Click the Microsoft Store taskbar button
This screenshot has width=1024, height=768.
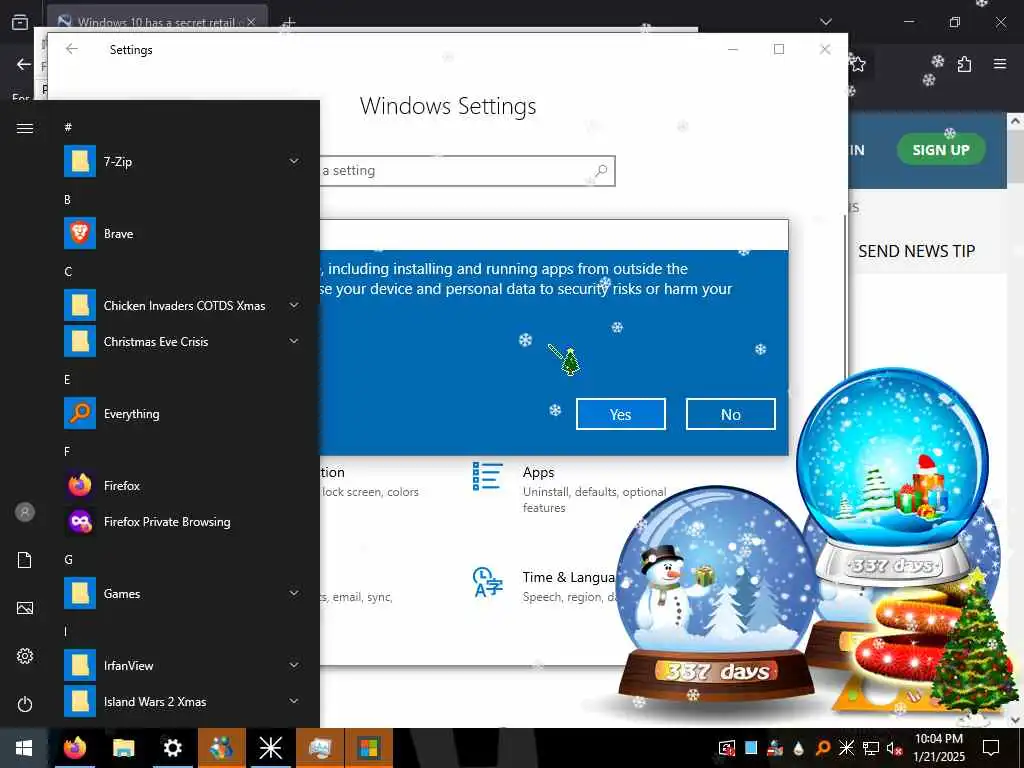pyautogui.click(x=368, y=748)
